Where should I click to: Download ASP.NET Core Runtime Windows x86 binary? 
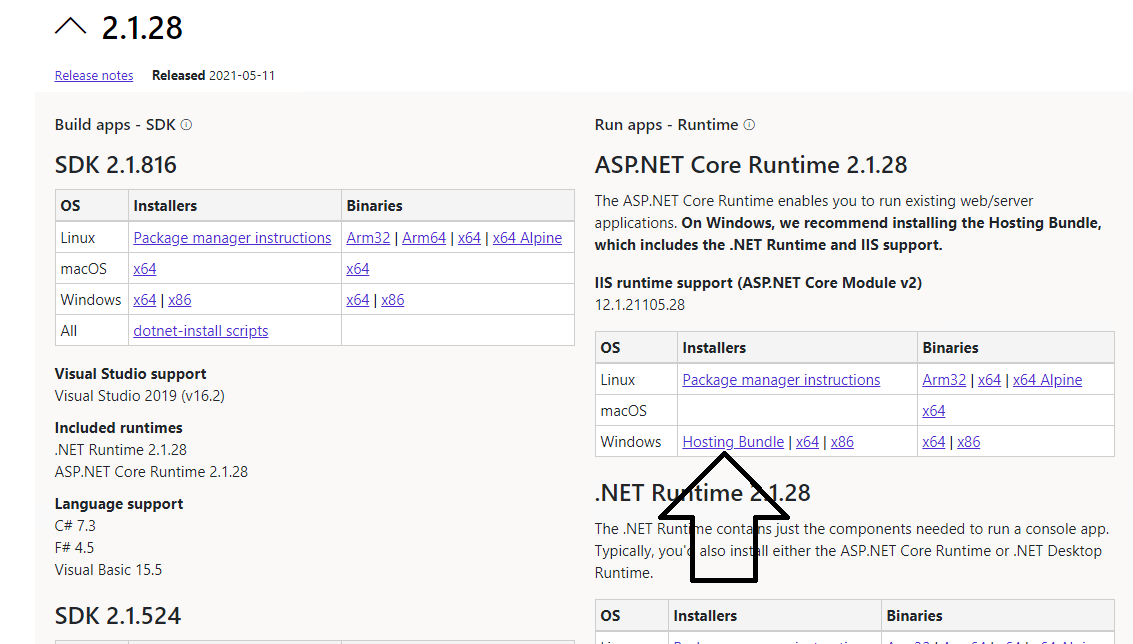[x=969, y=442]
